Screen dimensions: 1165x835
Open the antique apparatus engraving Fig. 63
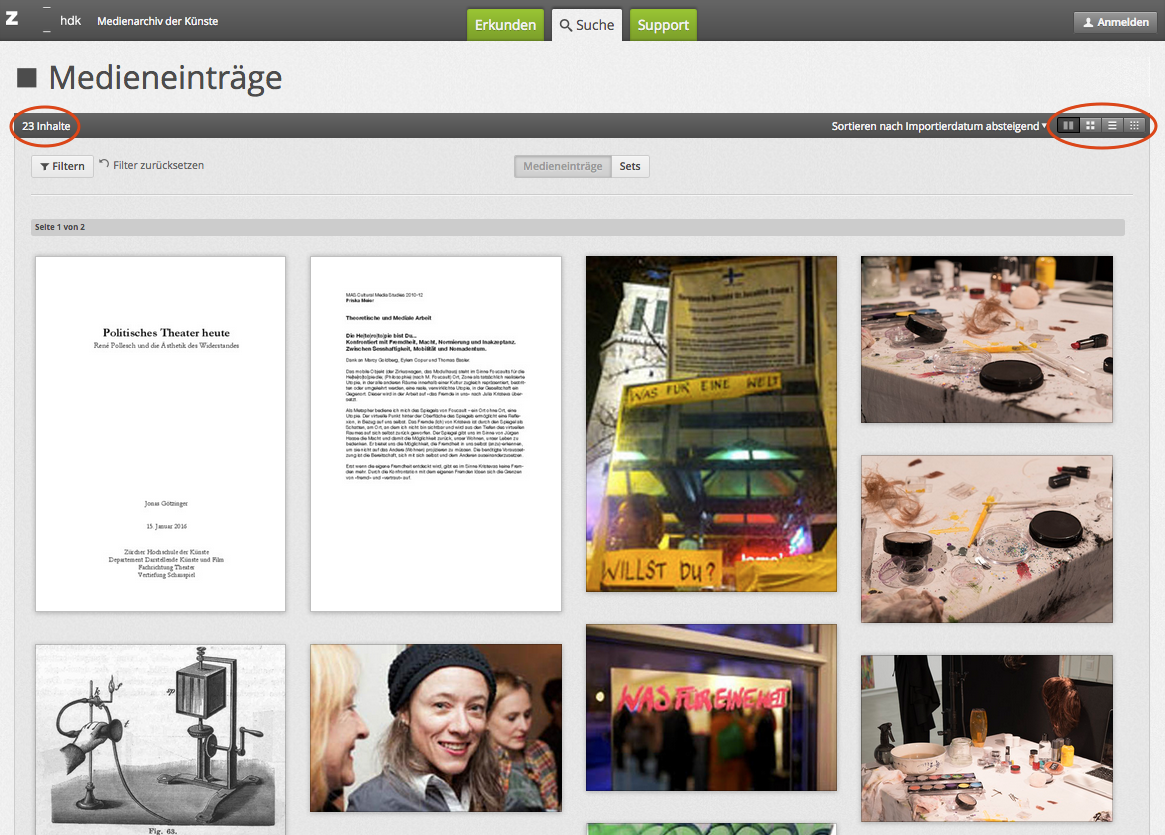coord(160,738)
